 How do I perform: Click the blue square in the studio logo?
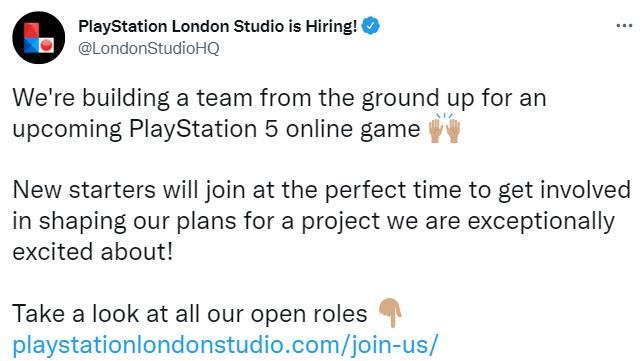coord(31,45)
